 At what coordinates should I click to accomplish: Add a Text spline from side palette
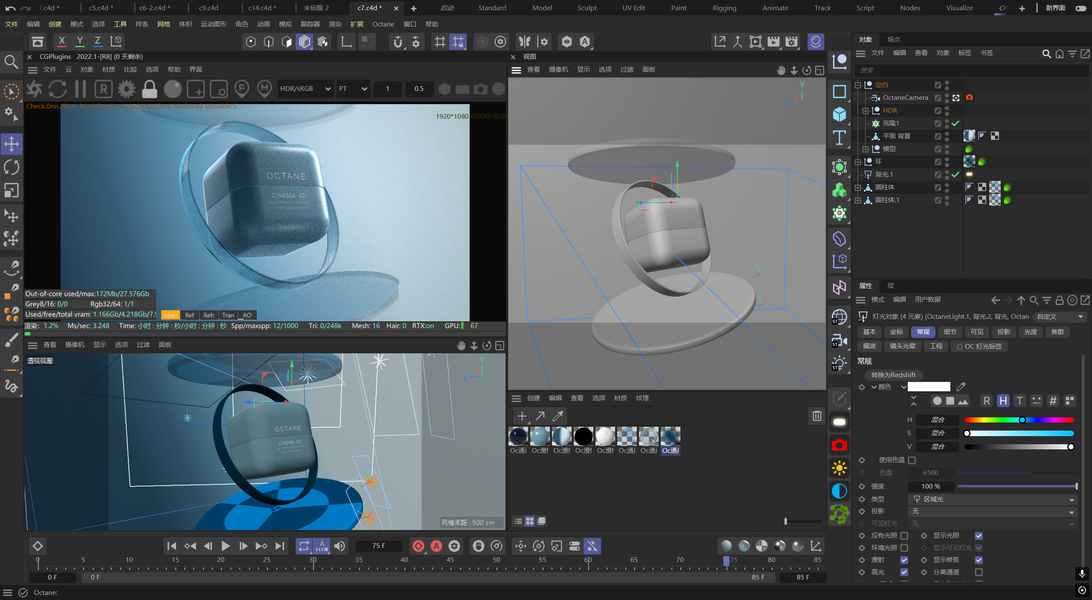839,137
